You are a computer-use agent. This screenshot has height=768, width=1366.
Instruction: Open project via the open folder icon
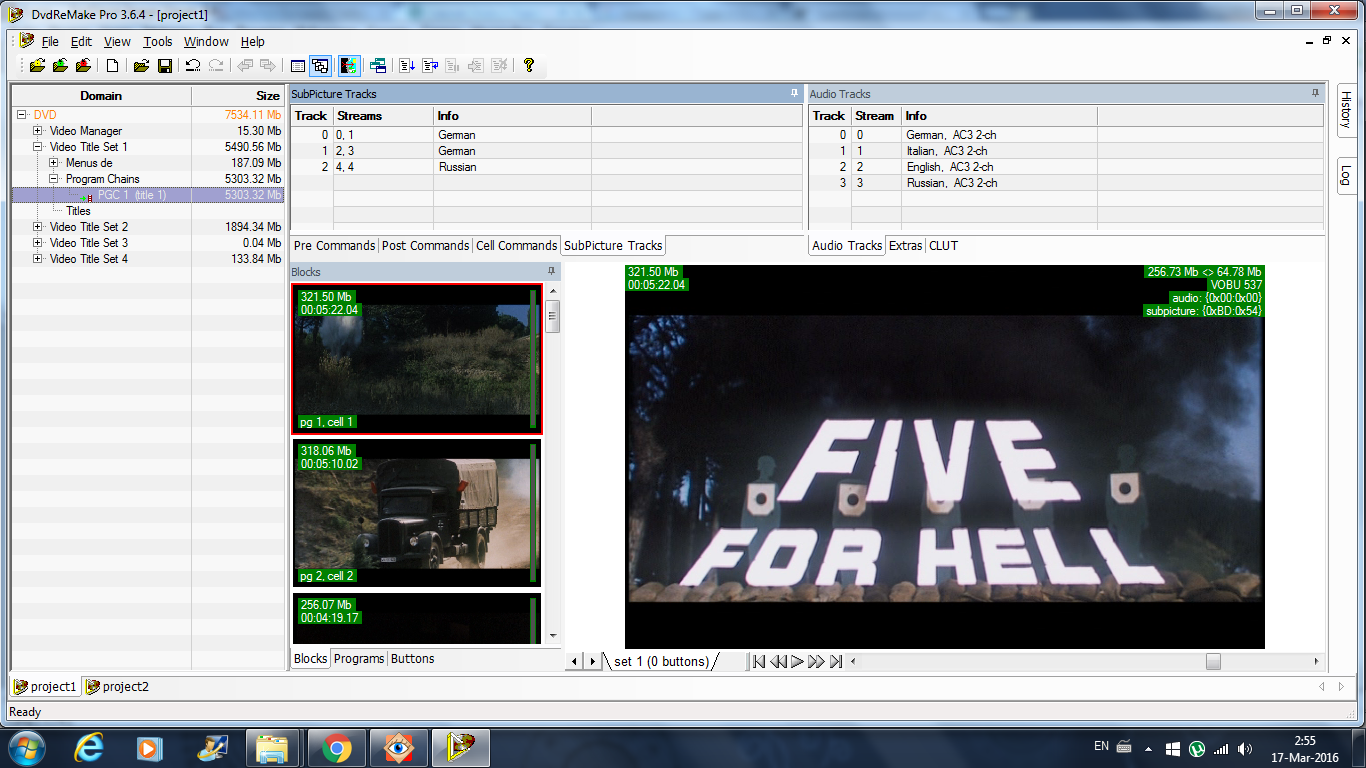141,66
